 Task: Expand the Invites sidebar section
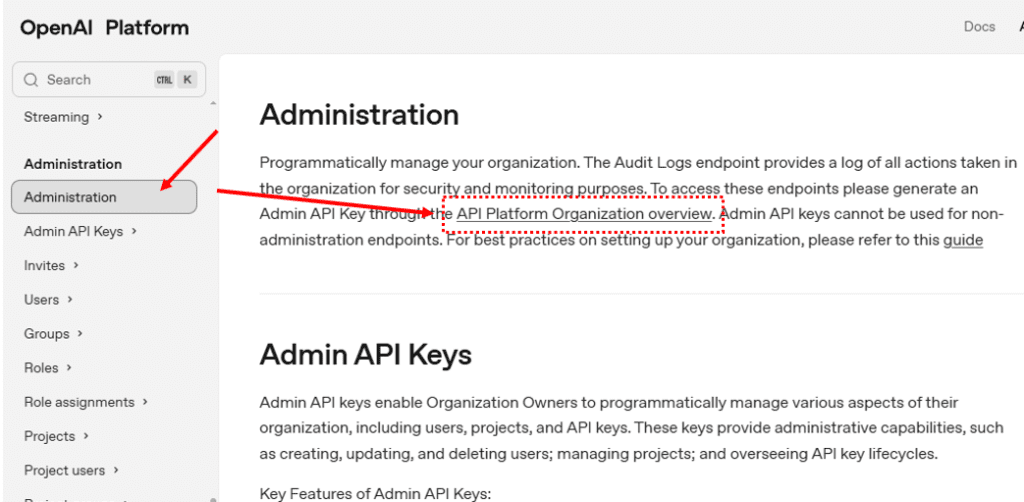[51, 266]
